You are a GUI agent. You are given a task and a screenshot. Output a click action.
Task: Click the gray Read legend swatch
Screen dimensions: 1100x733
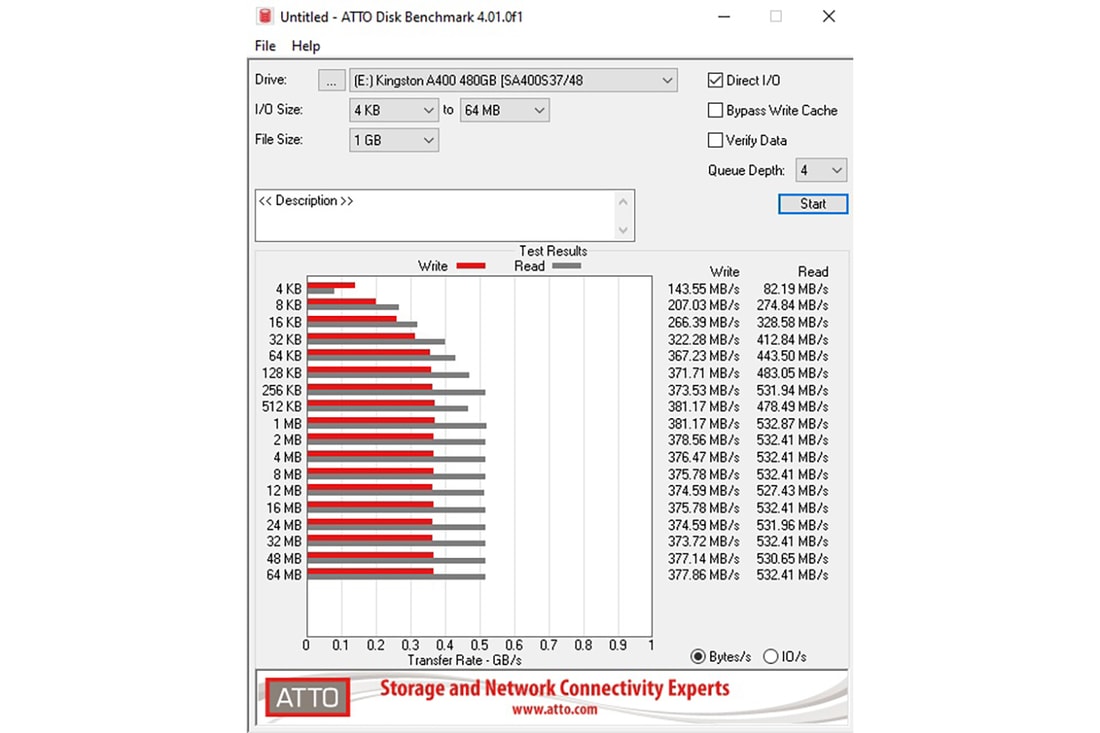click(567, 266)
